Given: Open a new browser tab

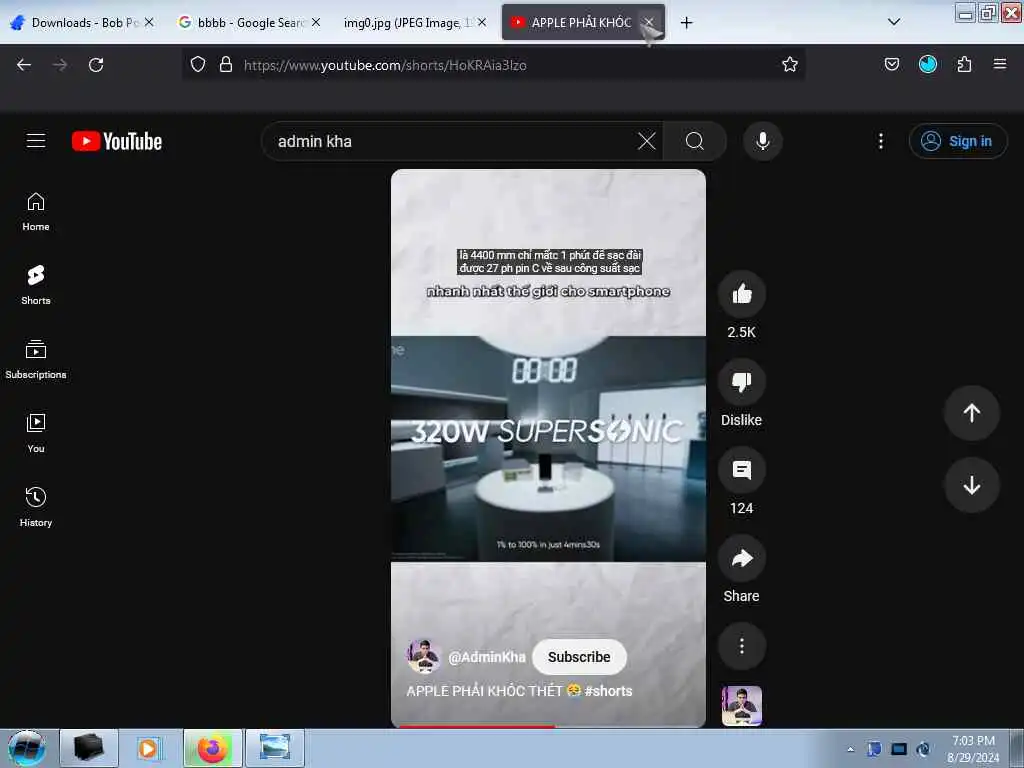Looking at the screenshot, I should 686,23.
